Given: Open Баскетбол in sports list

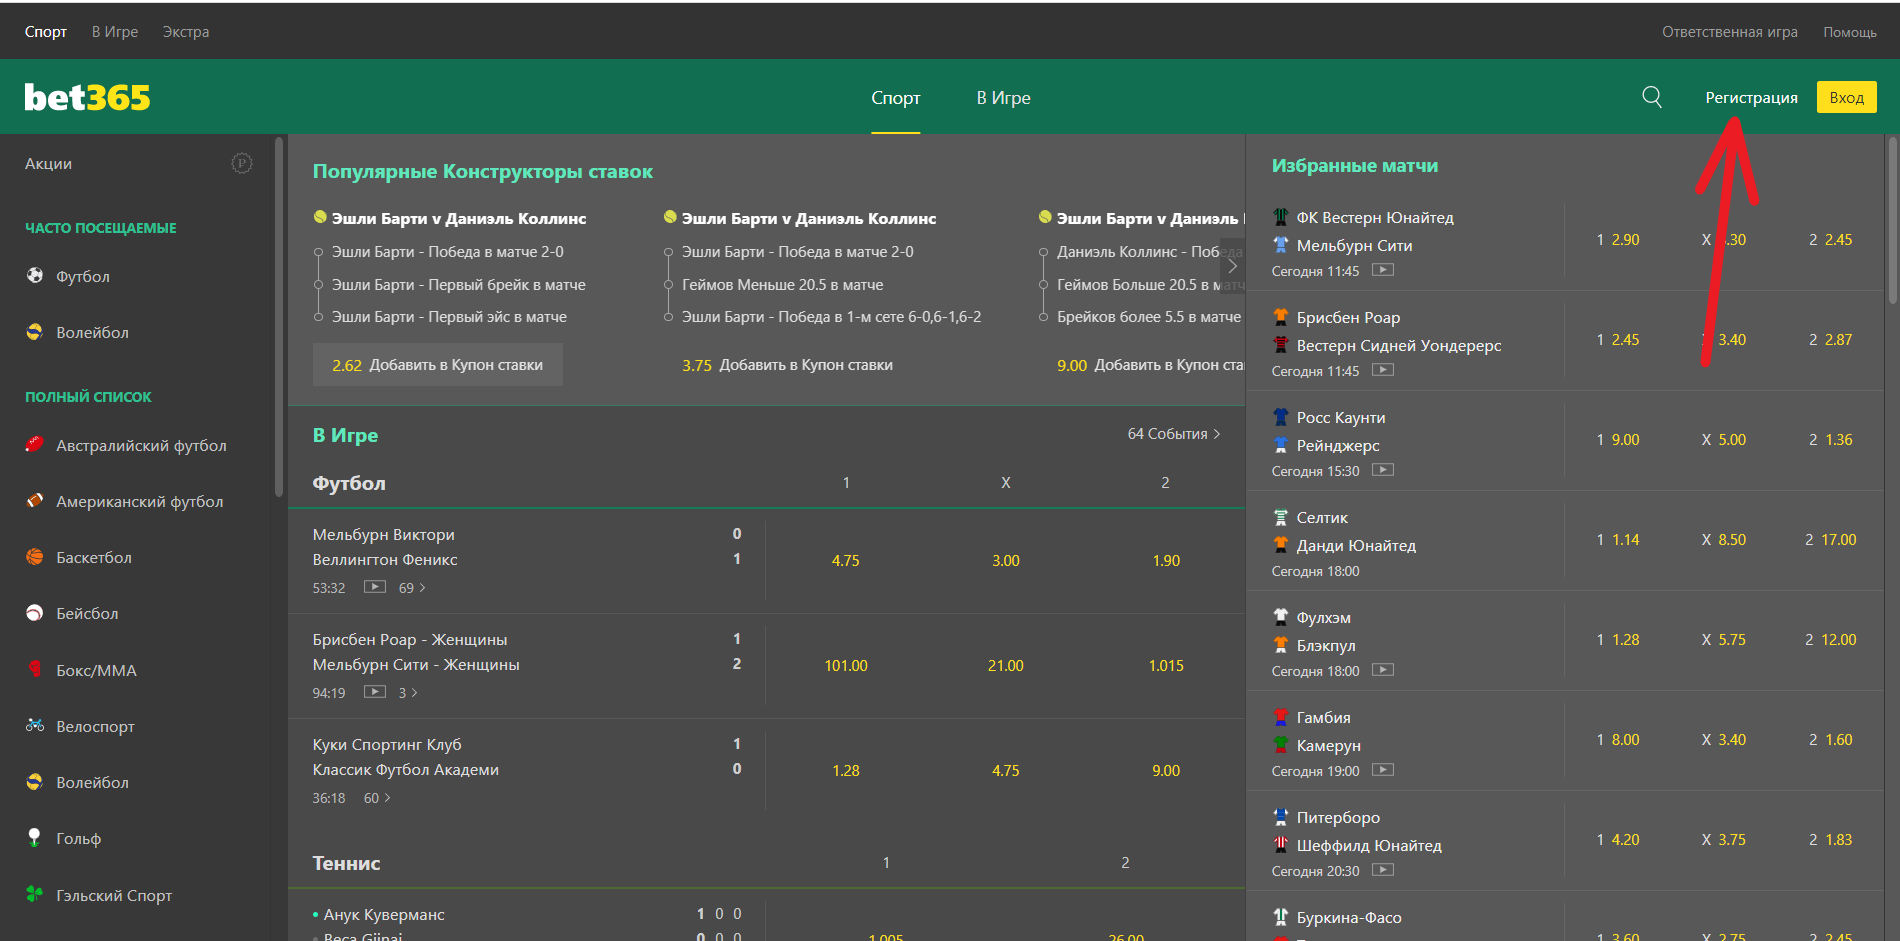Looking at the screenshot, I should point(94,557).
